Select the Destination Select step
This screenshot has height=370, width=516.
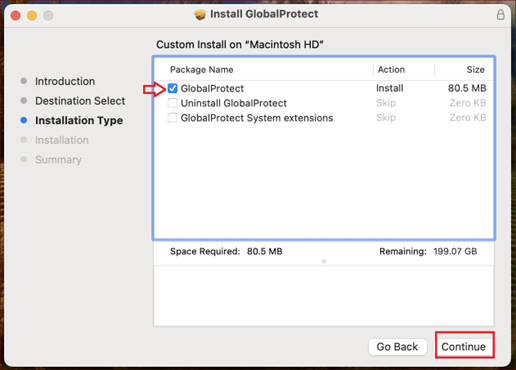[x=80, y=101]
